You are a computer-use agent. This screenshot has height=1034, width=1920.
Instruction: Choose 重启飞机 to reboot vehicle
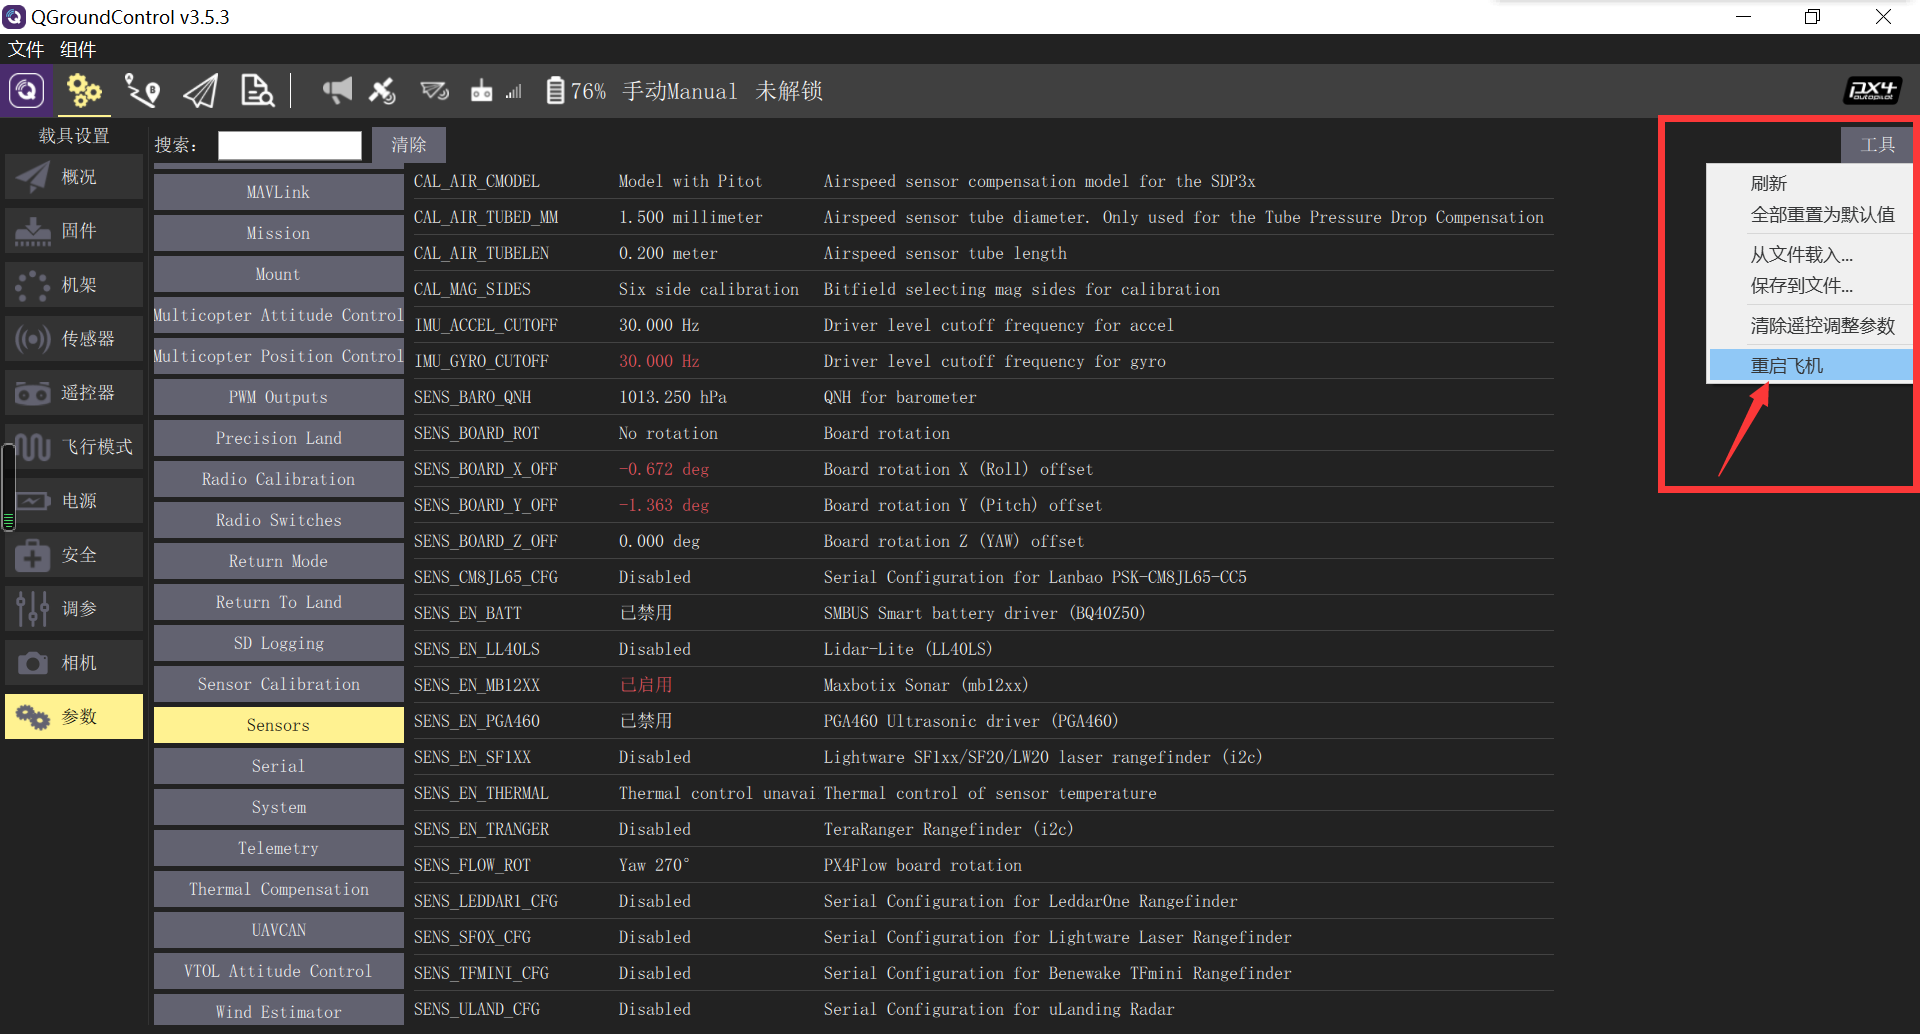(1811, 365)
